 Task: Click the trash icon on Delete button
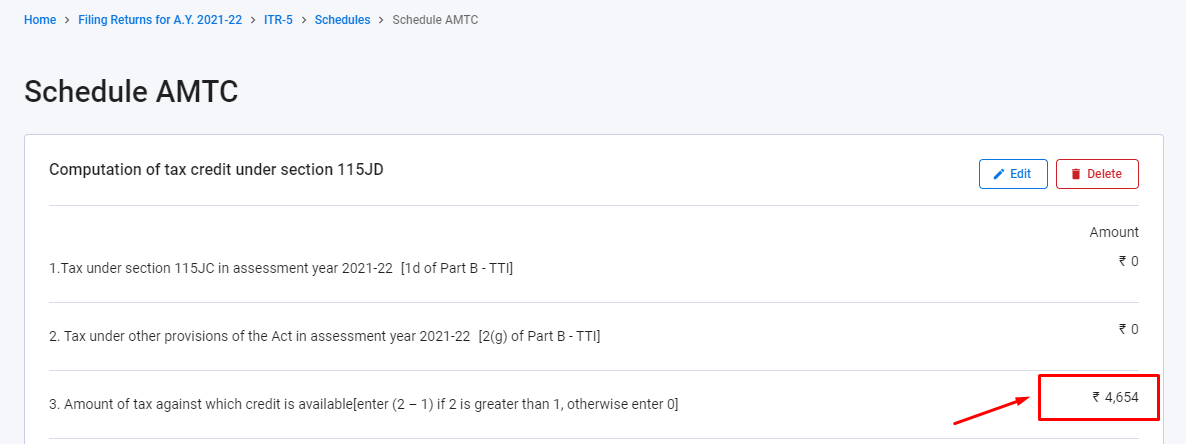point(1076,174)
